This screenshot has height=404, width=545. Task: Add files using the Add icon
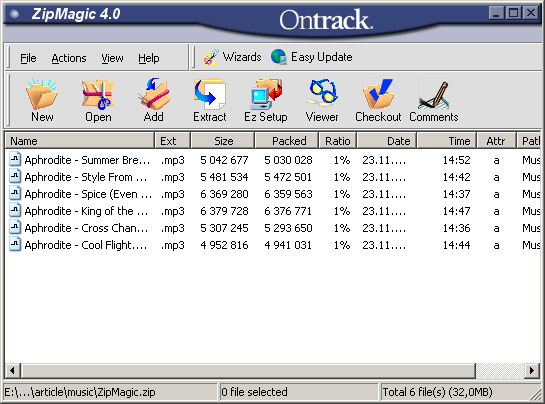(154, 100)
